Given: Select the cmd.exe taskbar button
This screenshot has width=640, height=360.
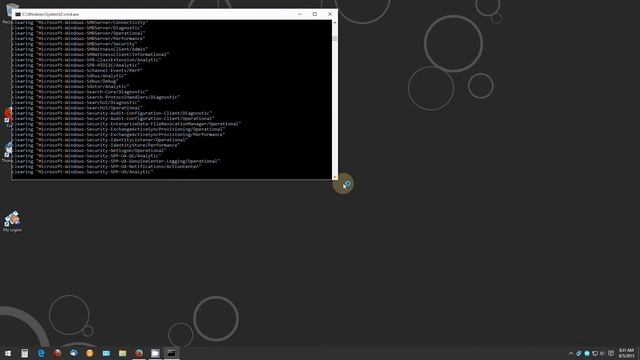Looking at the screenshot, I should 171,353.
